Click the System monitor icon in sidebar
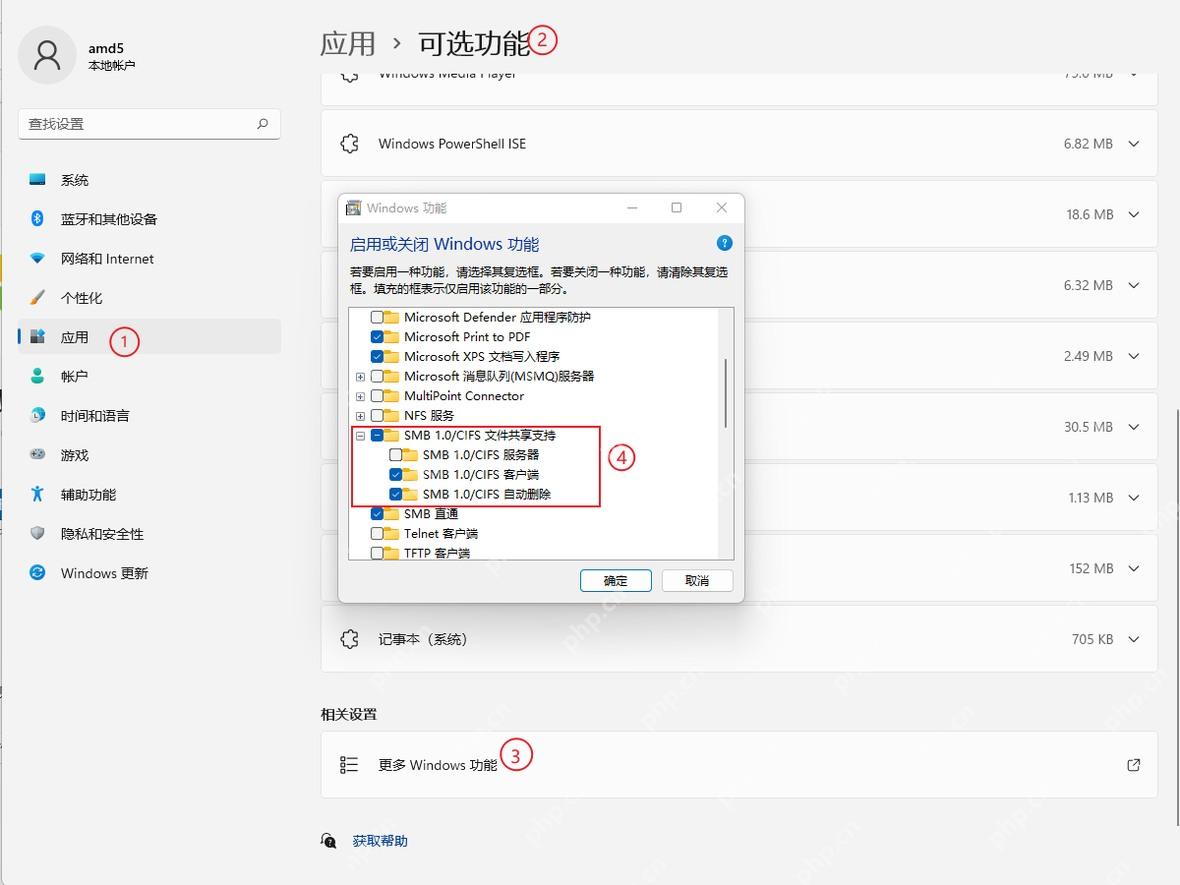The width and height of the screenshot is (1180, 885). [x=37, y=179]
